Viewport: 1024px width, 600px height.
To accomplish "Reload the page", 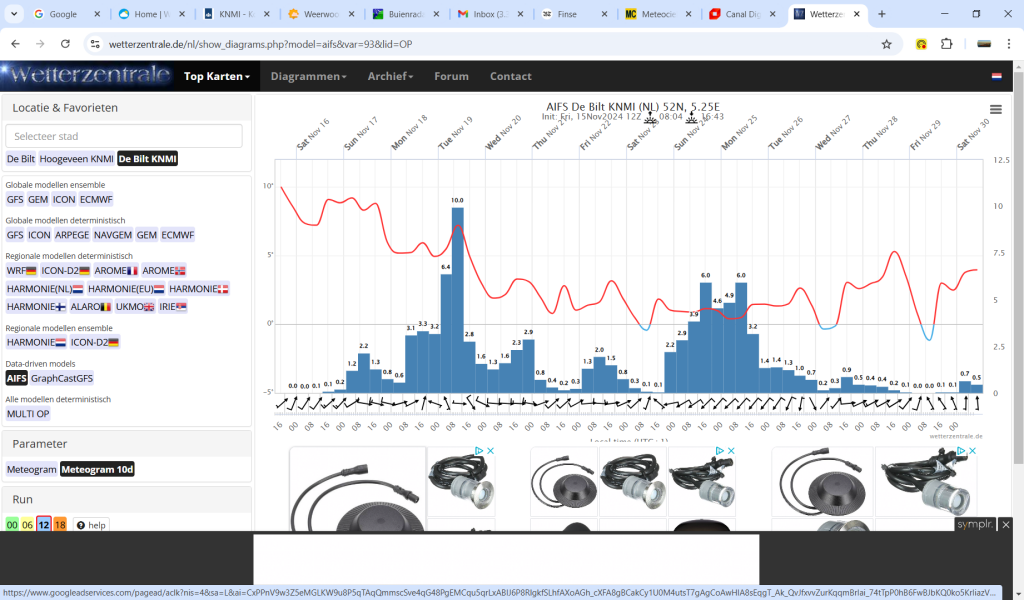I will pyautogui.click(x=65, y=44).
